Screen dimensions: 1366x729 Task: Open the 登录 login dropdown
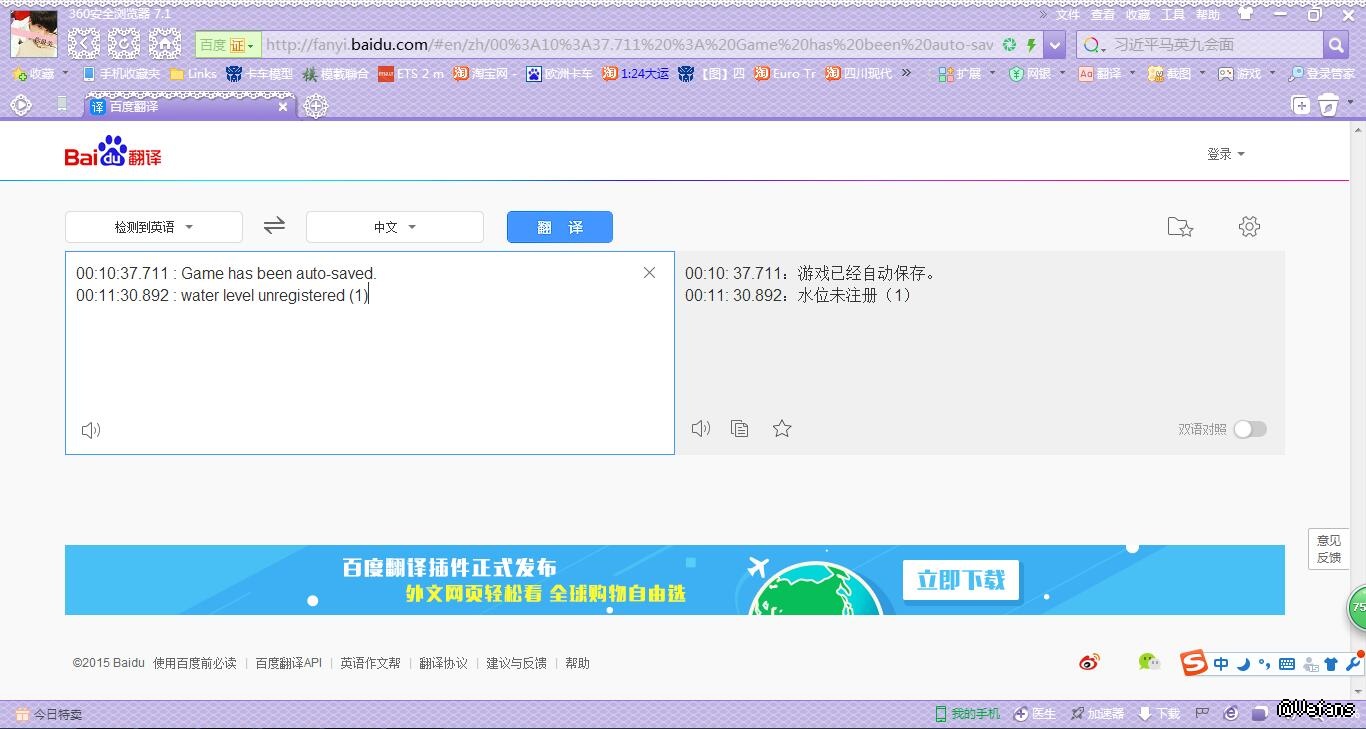point(1225,154)
